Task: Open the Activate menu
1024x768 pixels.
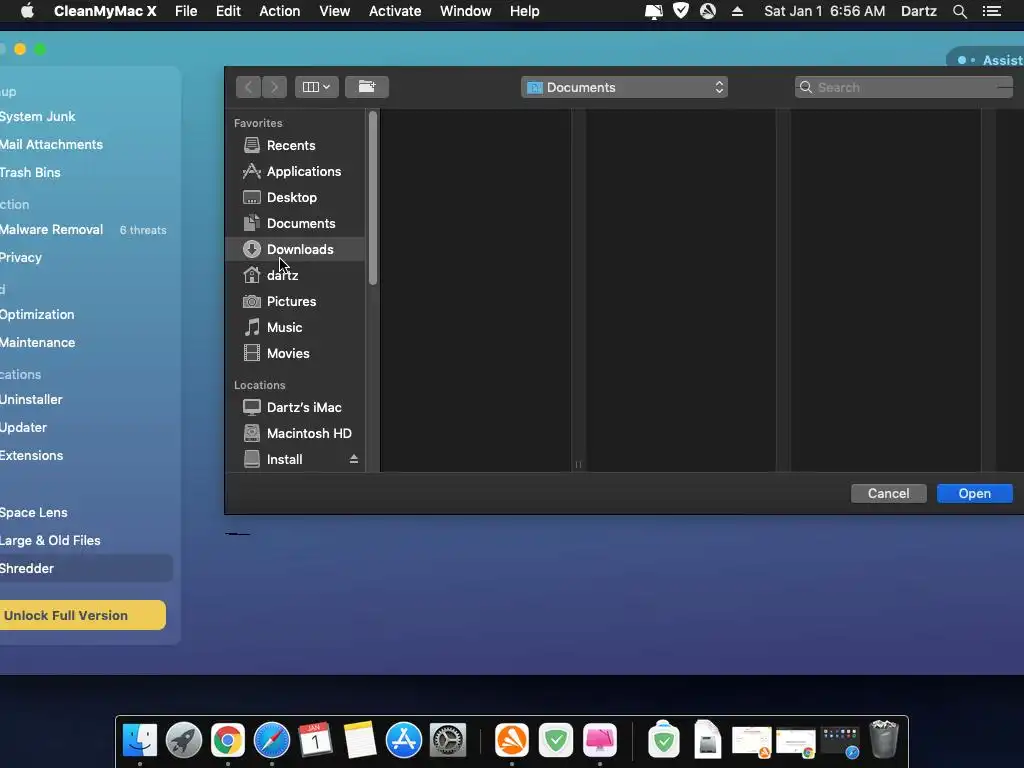Action: point(394,11)
